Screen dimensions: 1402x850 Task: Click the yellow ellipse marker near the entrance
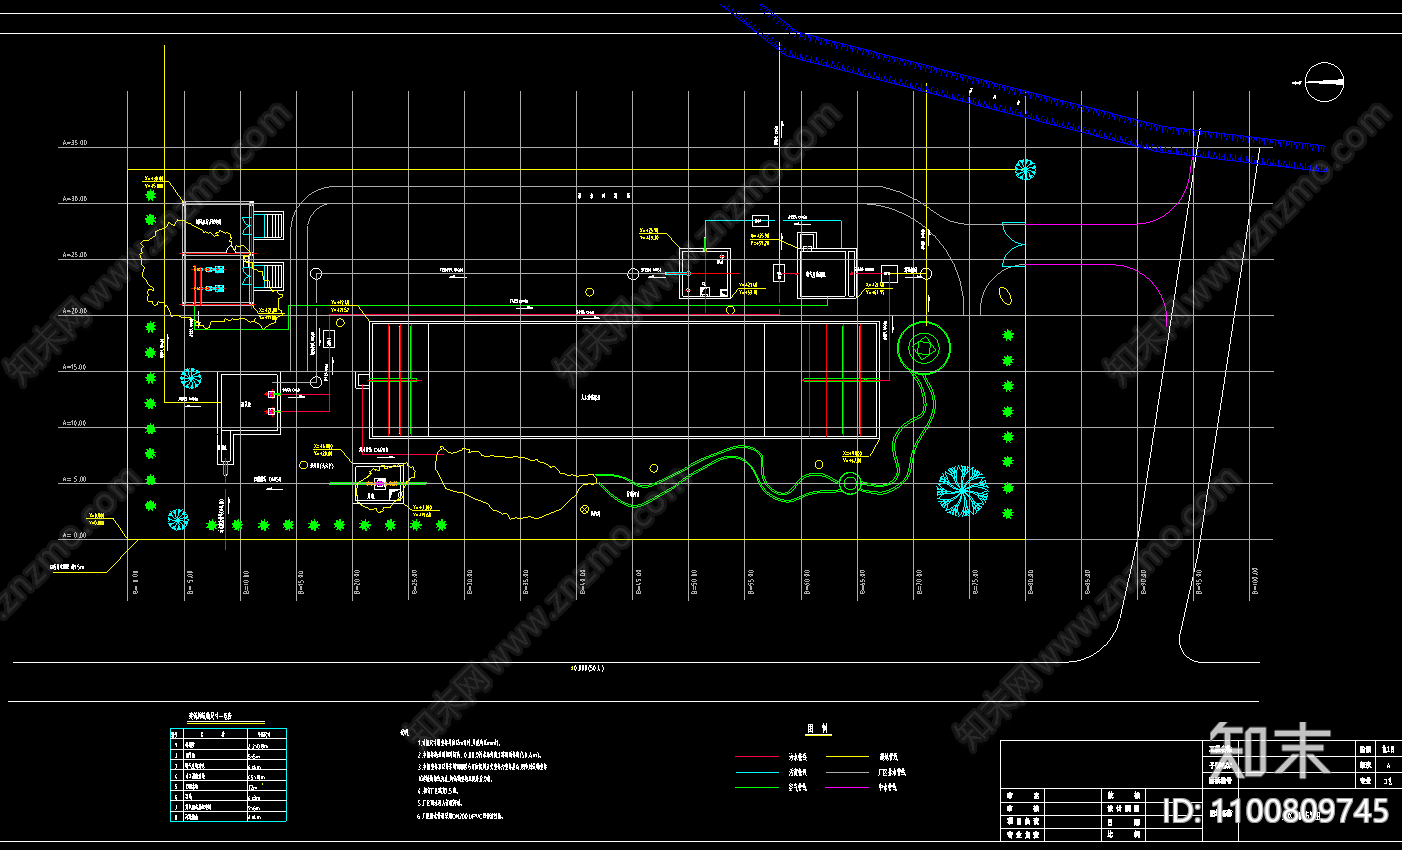coord(1005,296)
